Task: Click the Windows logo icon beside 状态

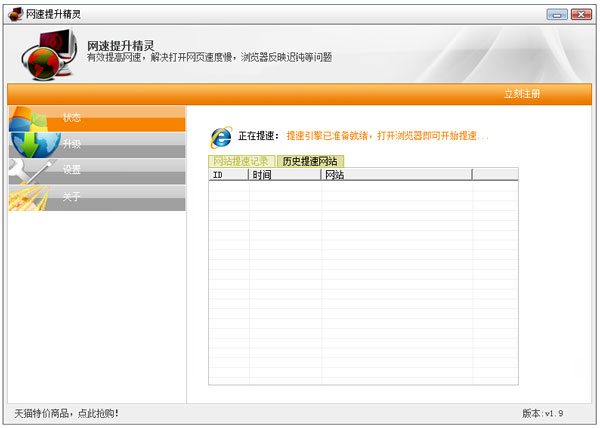Action: (28, 119)
